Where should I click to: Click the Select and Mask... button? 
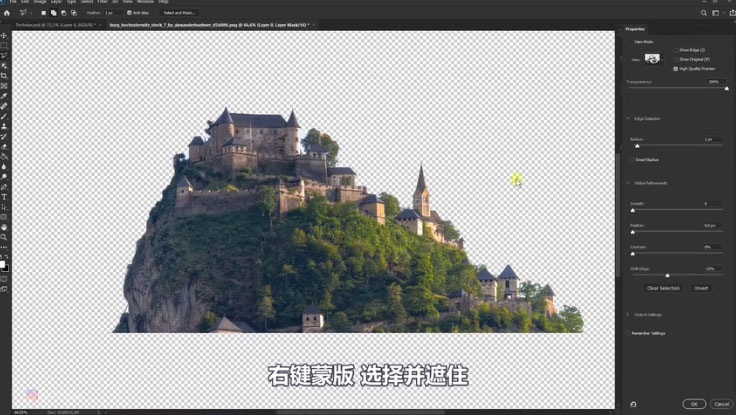[x=179, y=13]
